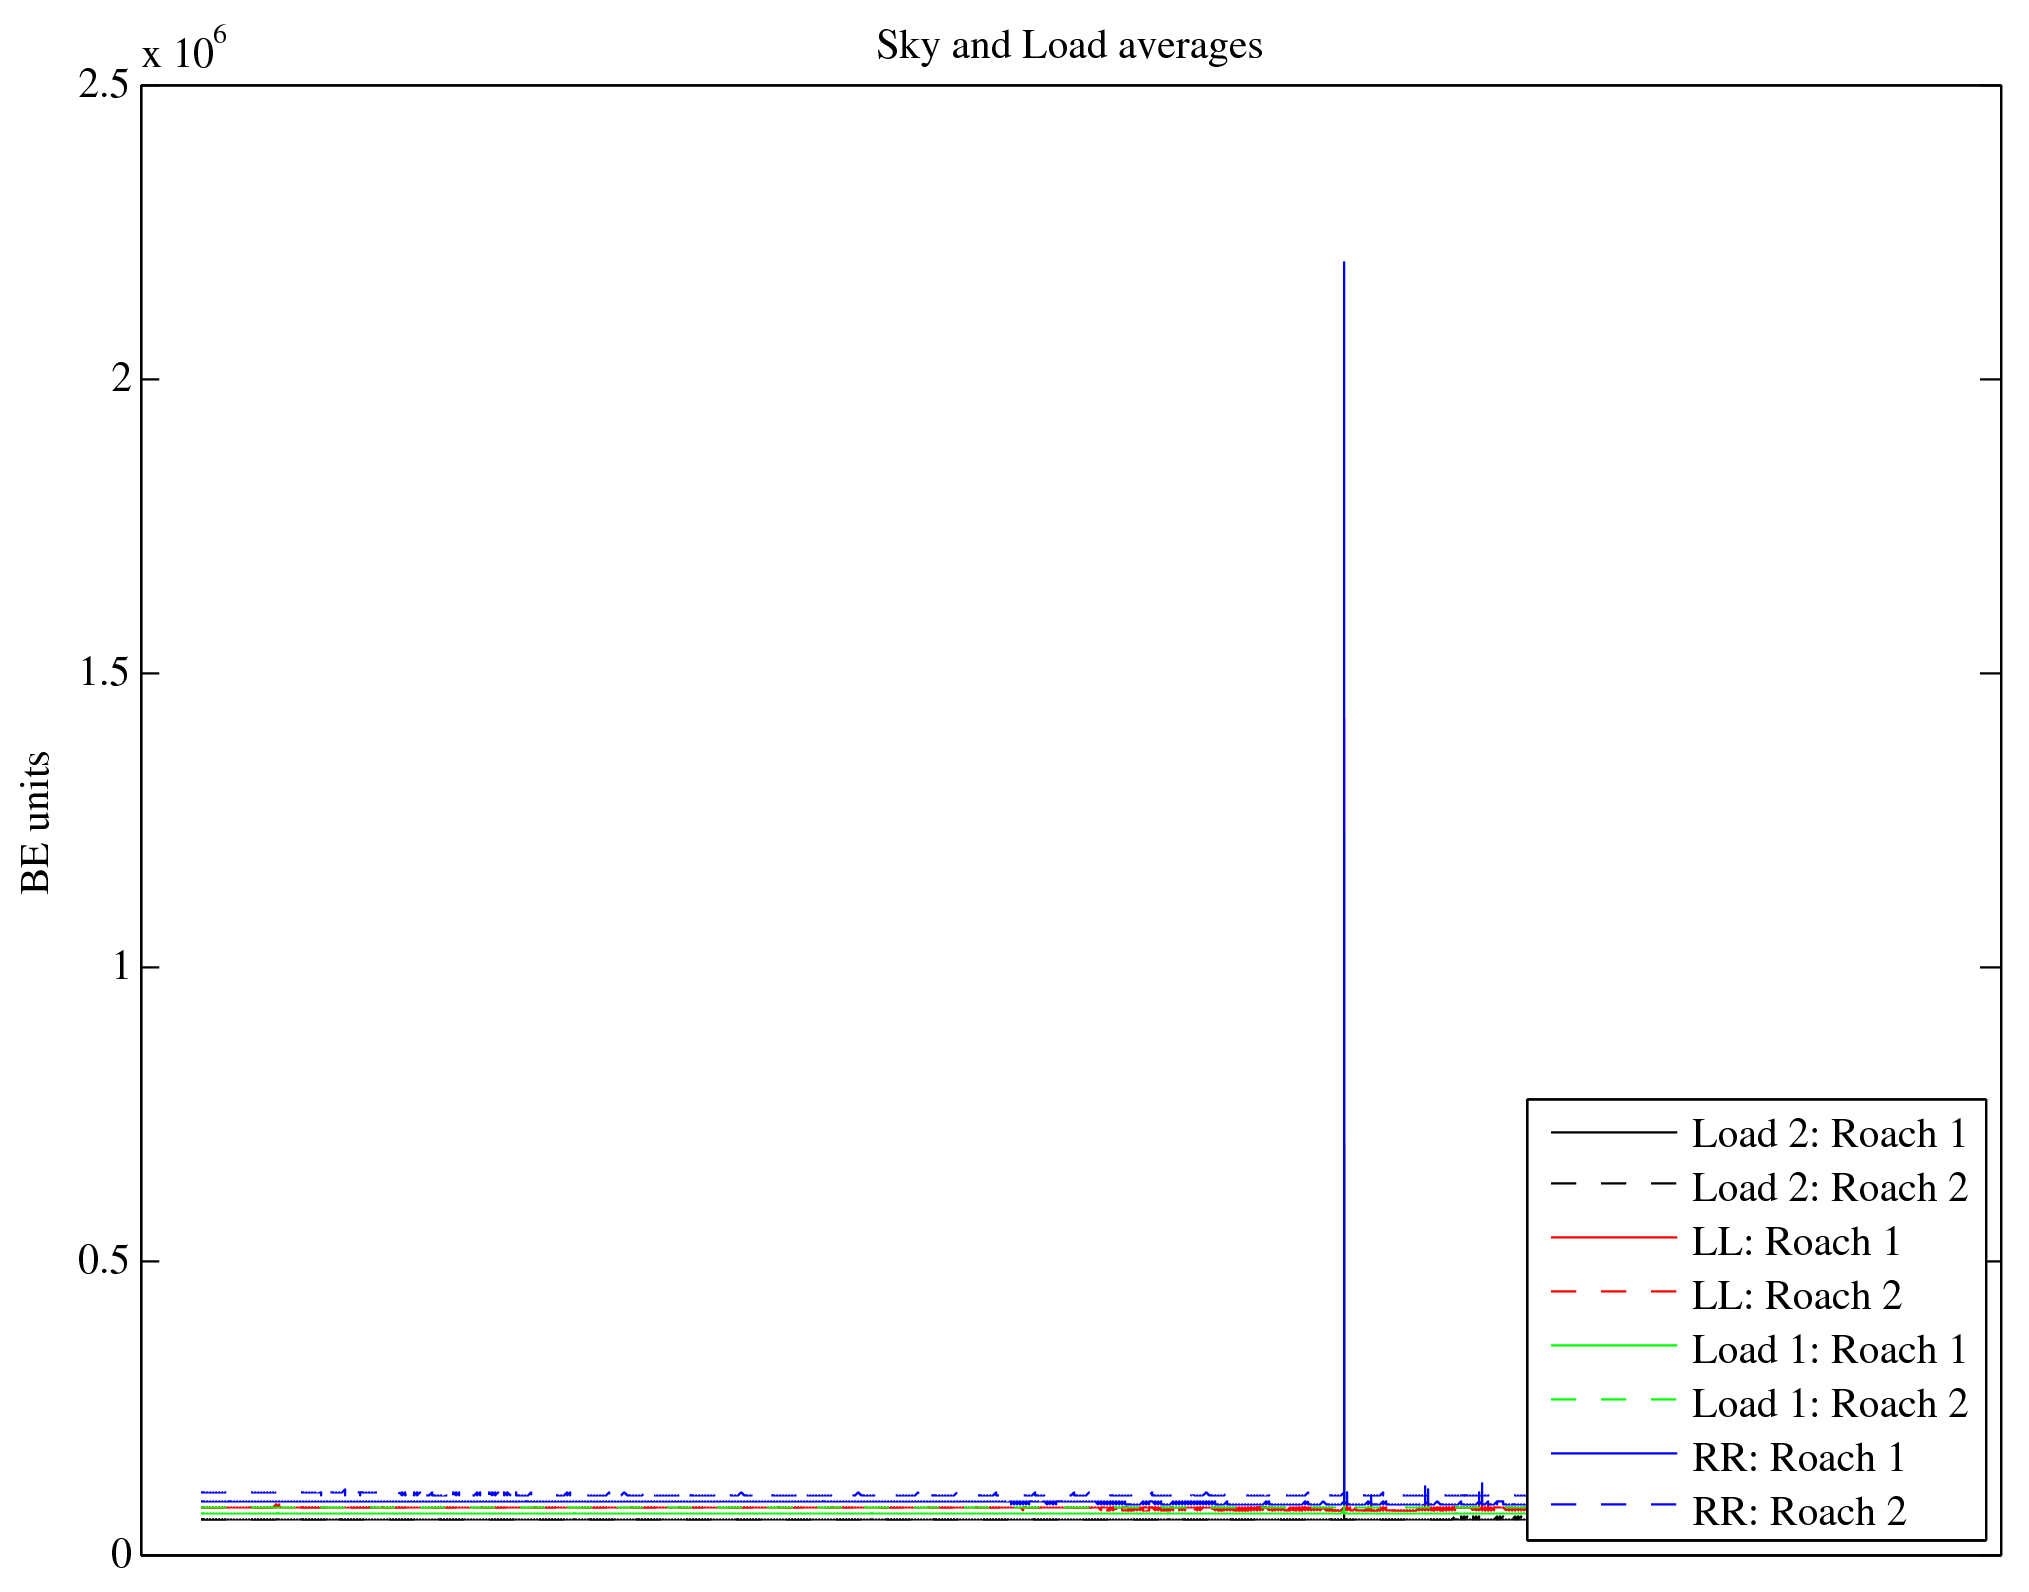Viewport: 2029px width, 1592px height.
Task: Select 'Load 1: Roach 1' legend text
Action: pos(1829,1350)
